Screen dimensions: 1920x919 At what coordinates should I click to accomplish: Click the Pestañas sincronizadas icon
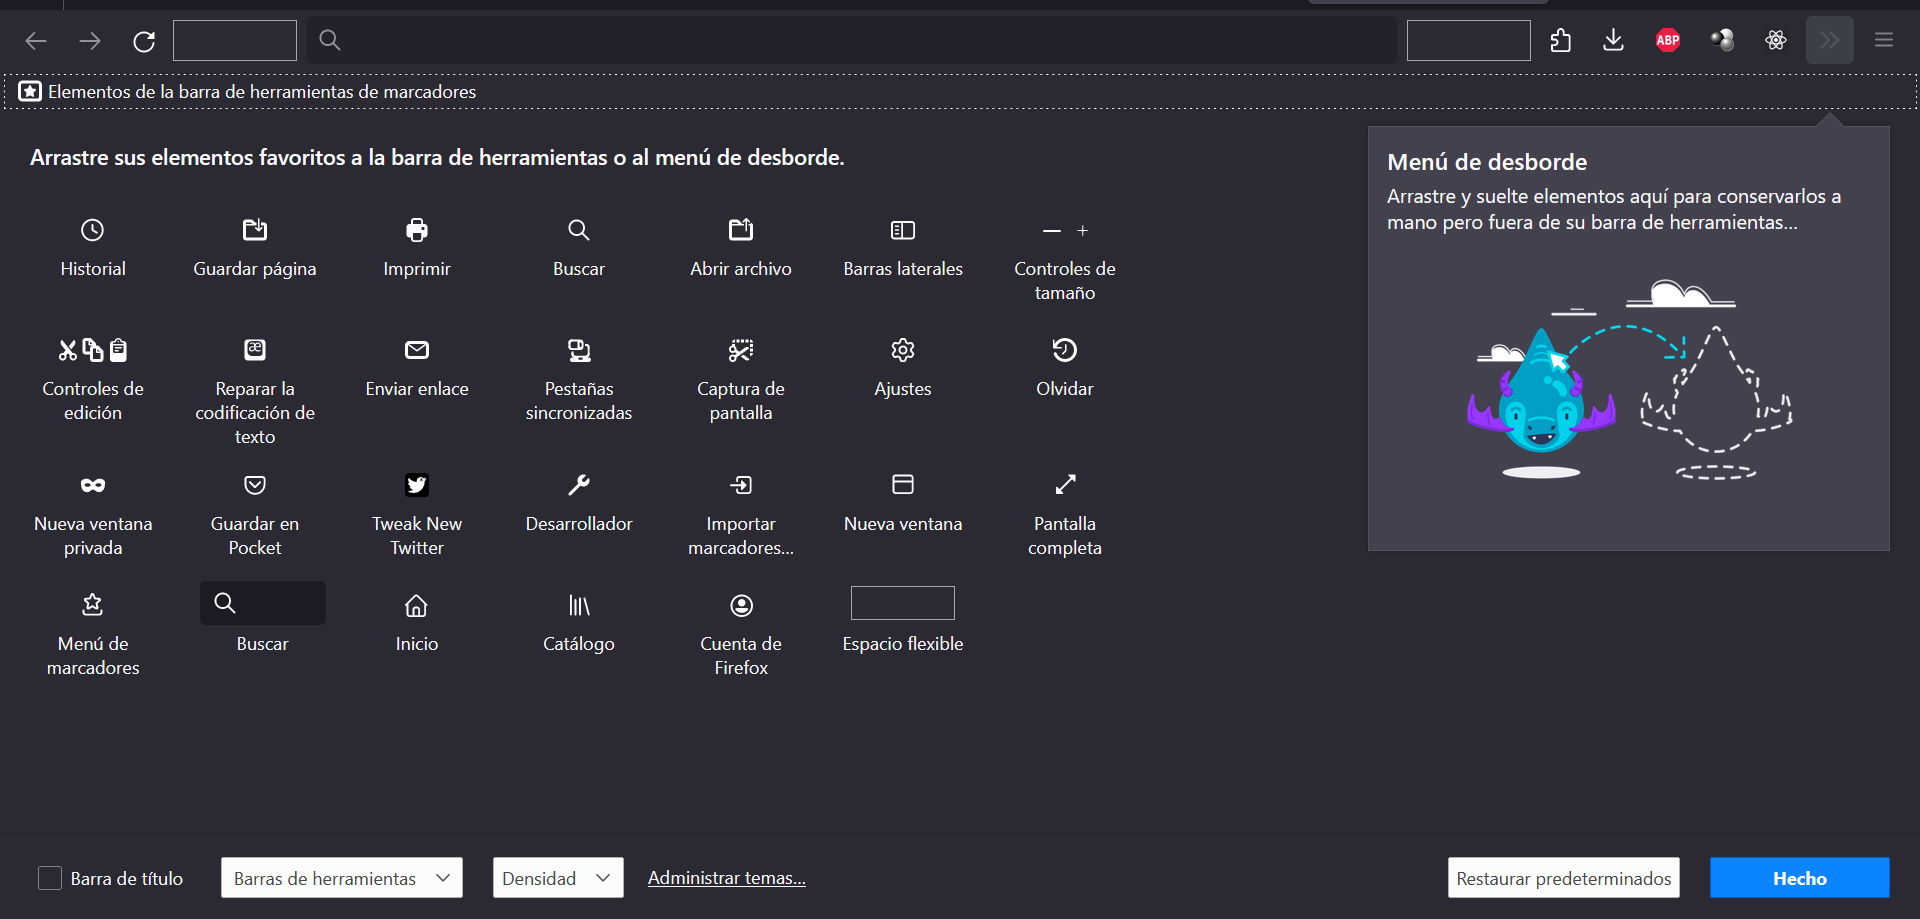pos(579,350)
